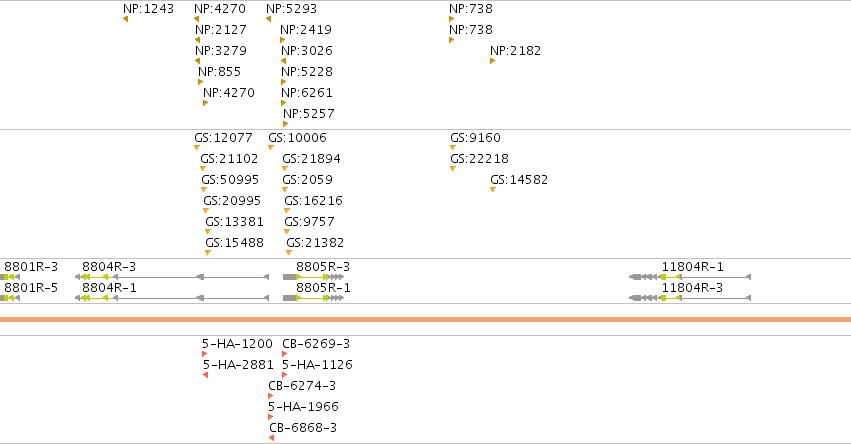Click the arrow marker under NP:2182

(x=492, y=61)
